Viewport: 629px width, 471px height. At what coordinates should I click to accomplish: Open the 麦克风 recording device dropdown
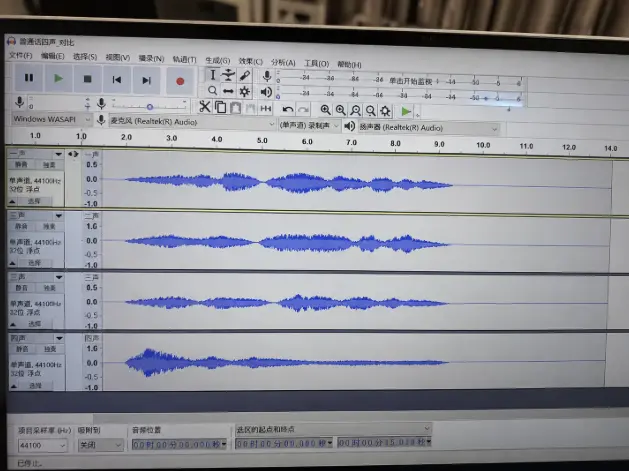(x=193, y=122)
